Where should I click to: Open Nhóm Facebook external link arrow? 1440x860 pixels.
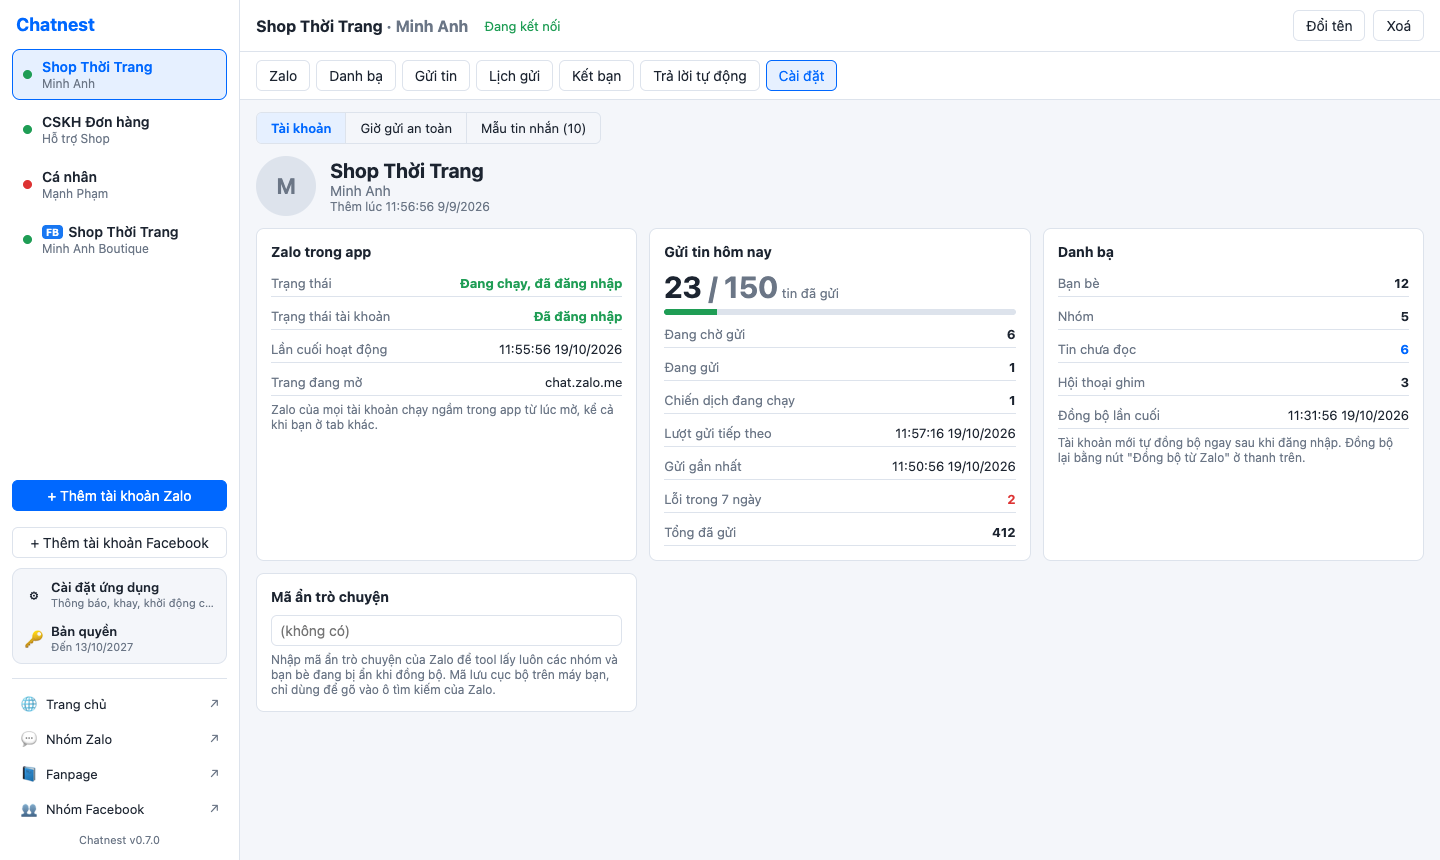[x=214, y=809]
